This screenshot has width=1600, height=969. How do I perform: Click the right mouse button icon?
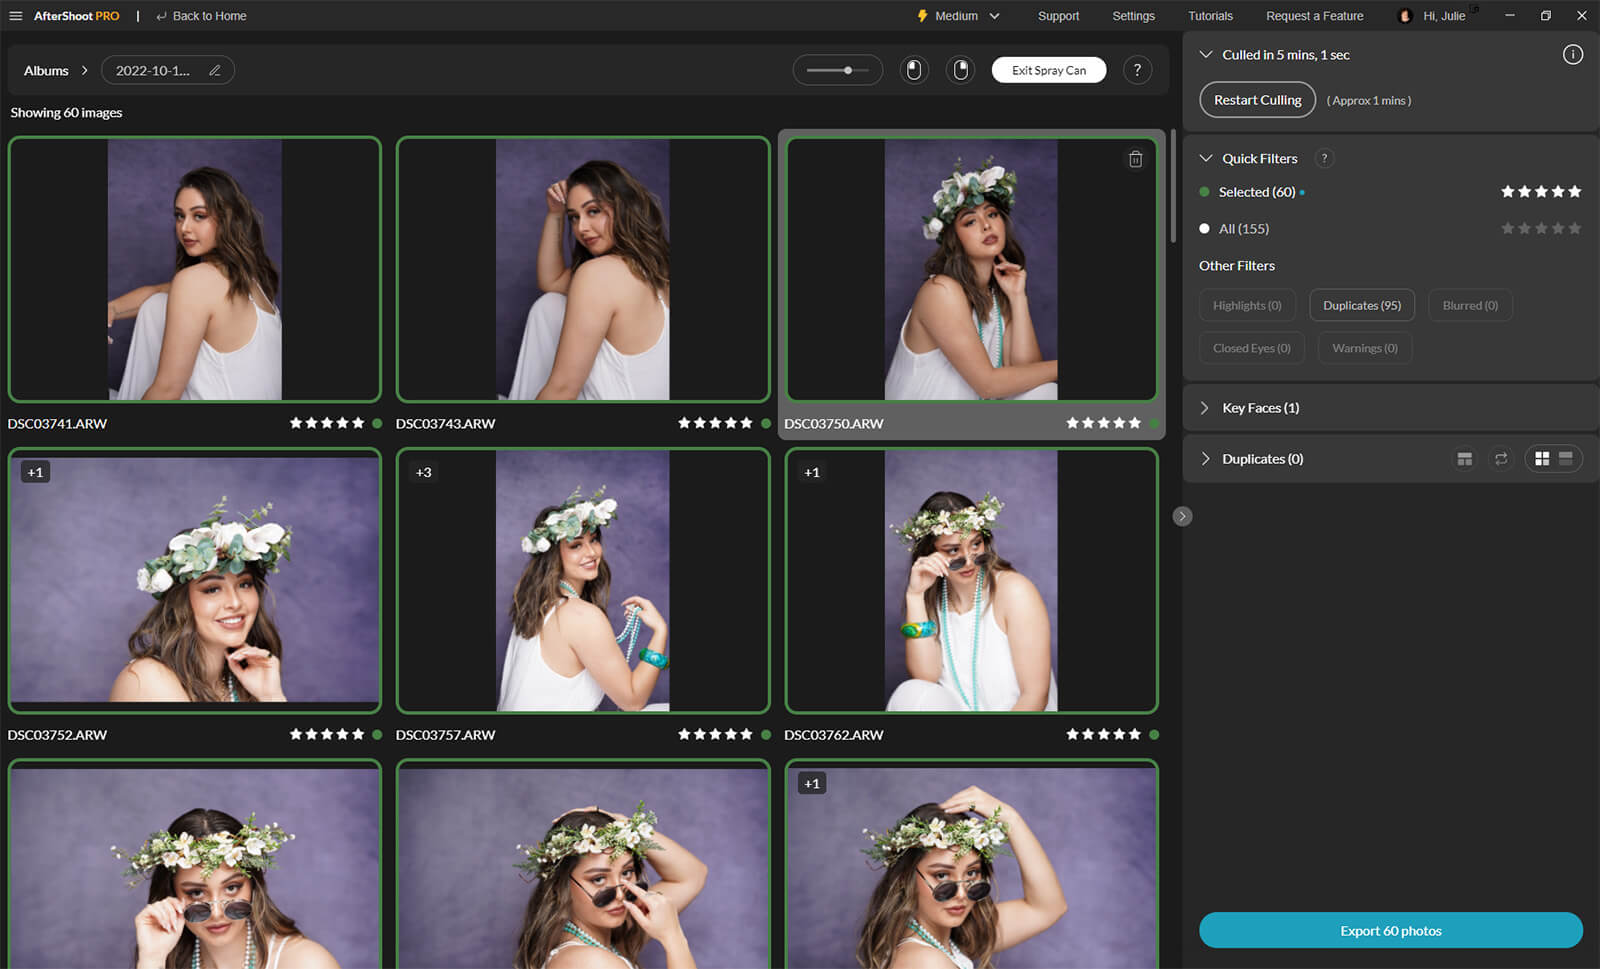tap(960, 70)
